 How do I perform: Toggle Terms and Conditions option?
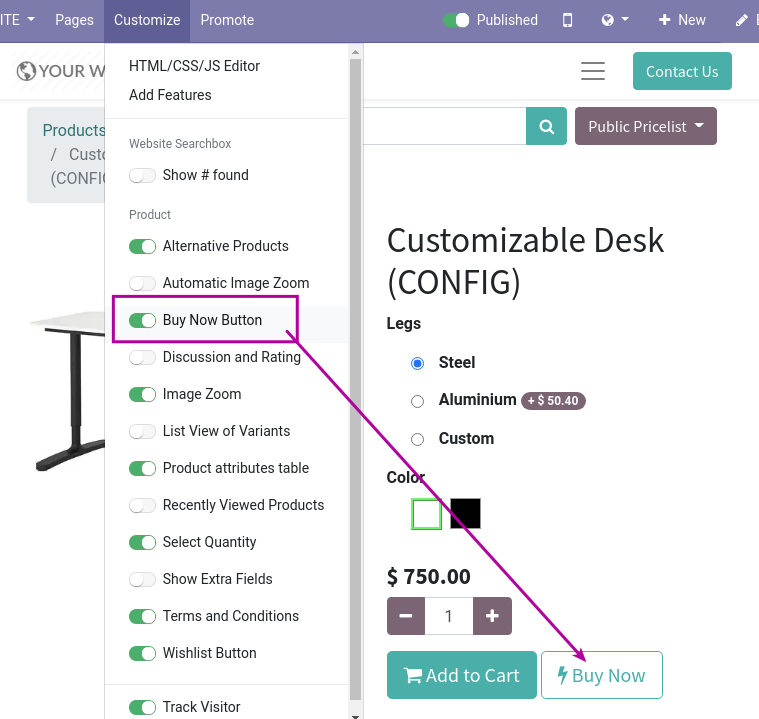[x=142, y=616]
